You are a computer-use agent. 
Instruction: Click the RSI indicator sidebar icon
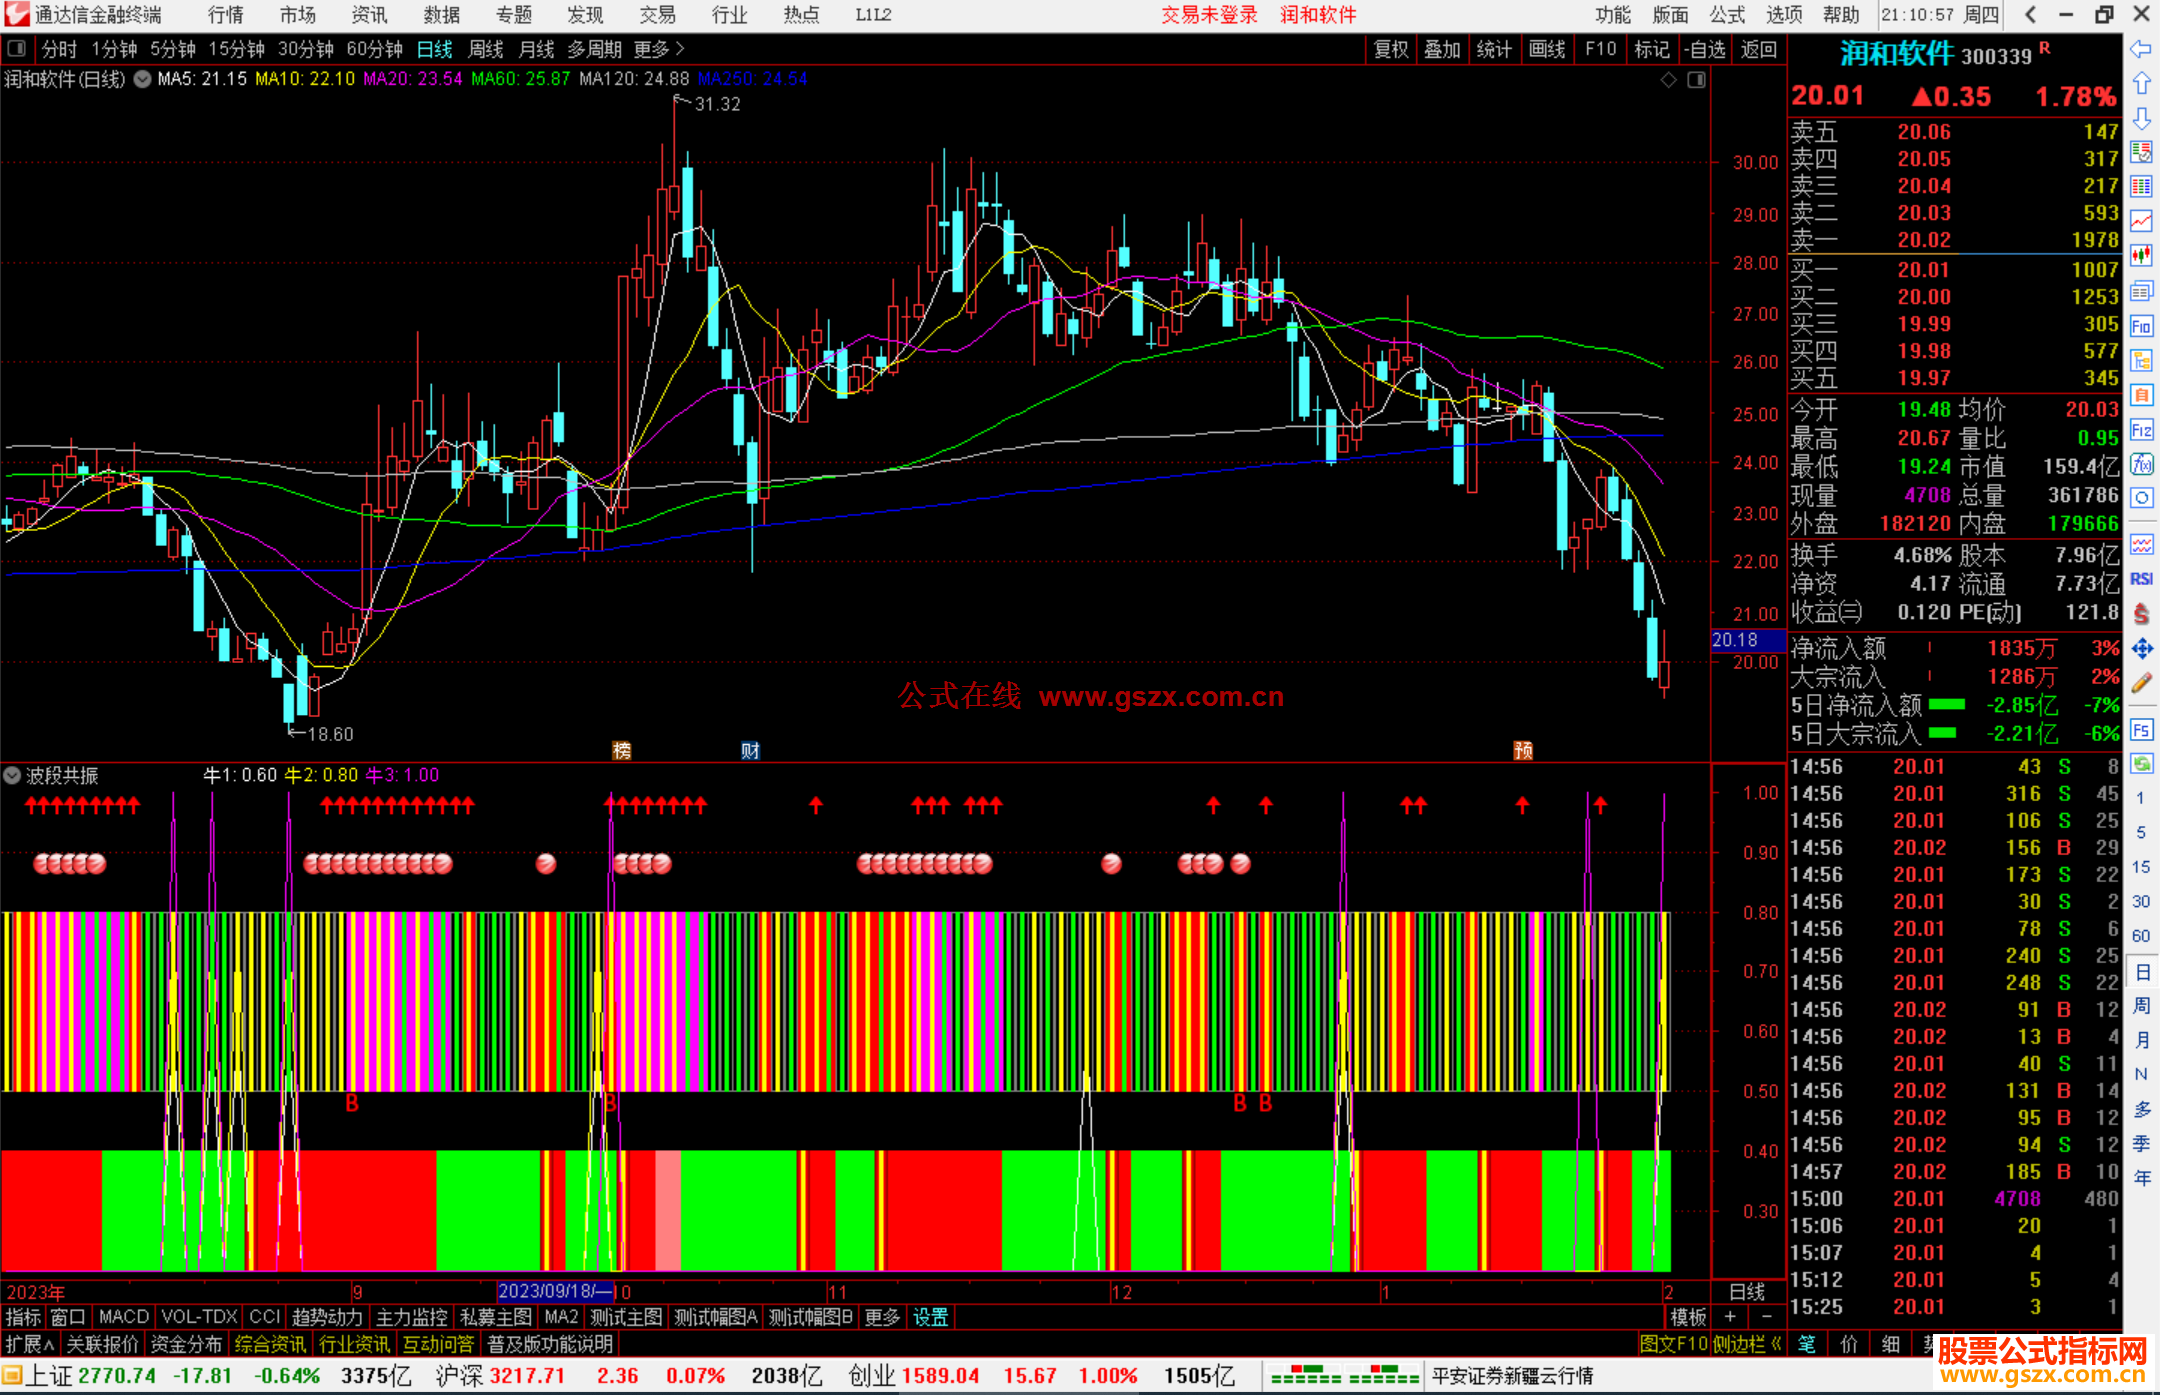click(x=2141, y=579)
